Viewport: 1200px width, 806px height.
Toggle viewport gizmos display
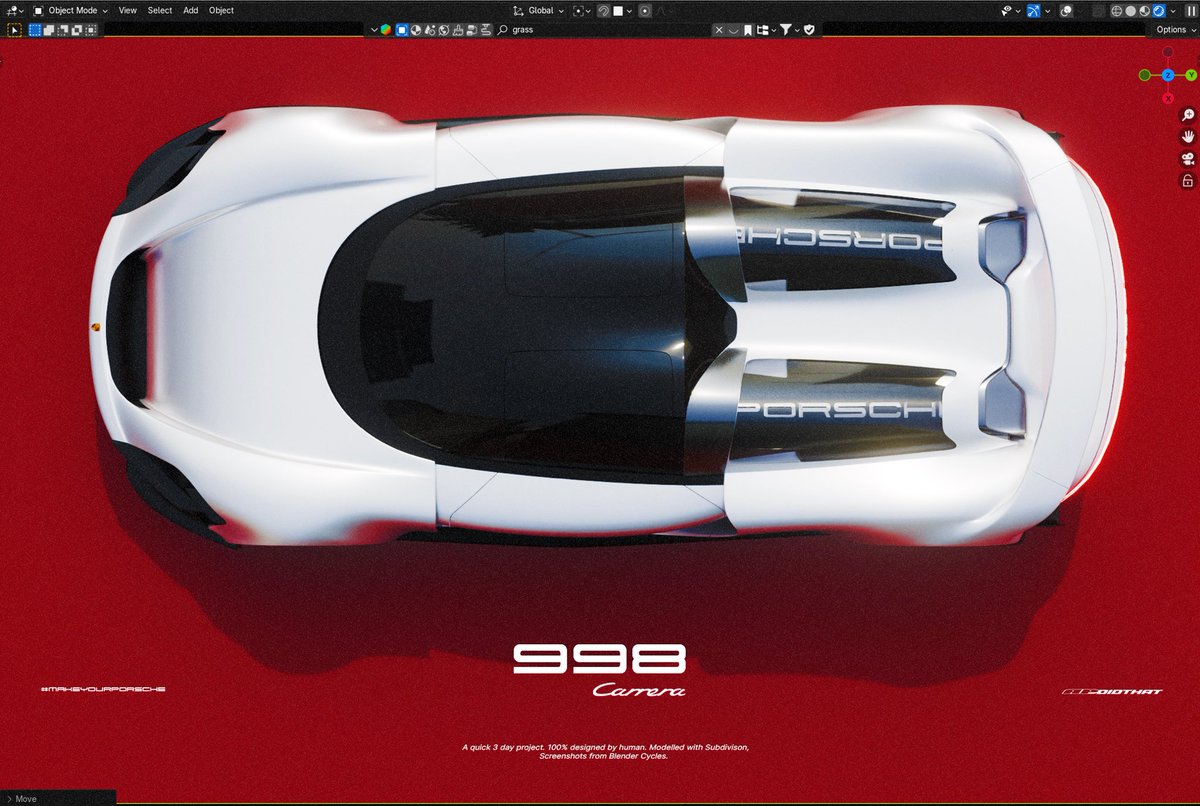point(1033,11)
